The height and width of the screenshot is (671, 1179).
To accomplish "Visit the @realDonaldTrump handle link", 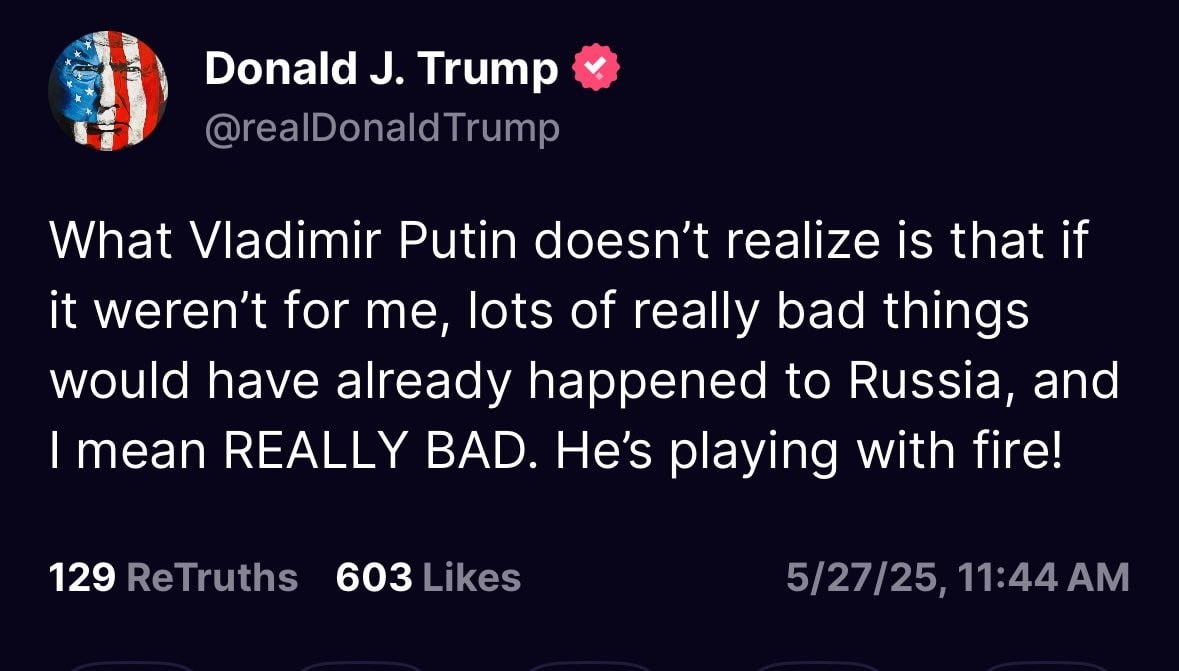I will click(x=382, y=129).
